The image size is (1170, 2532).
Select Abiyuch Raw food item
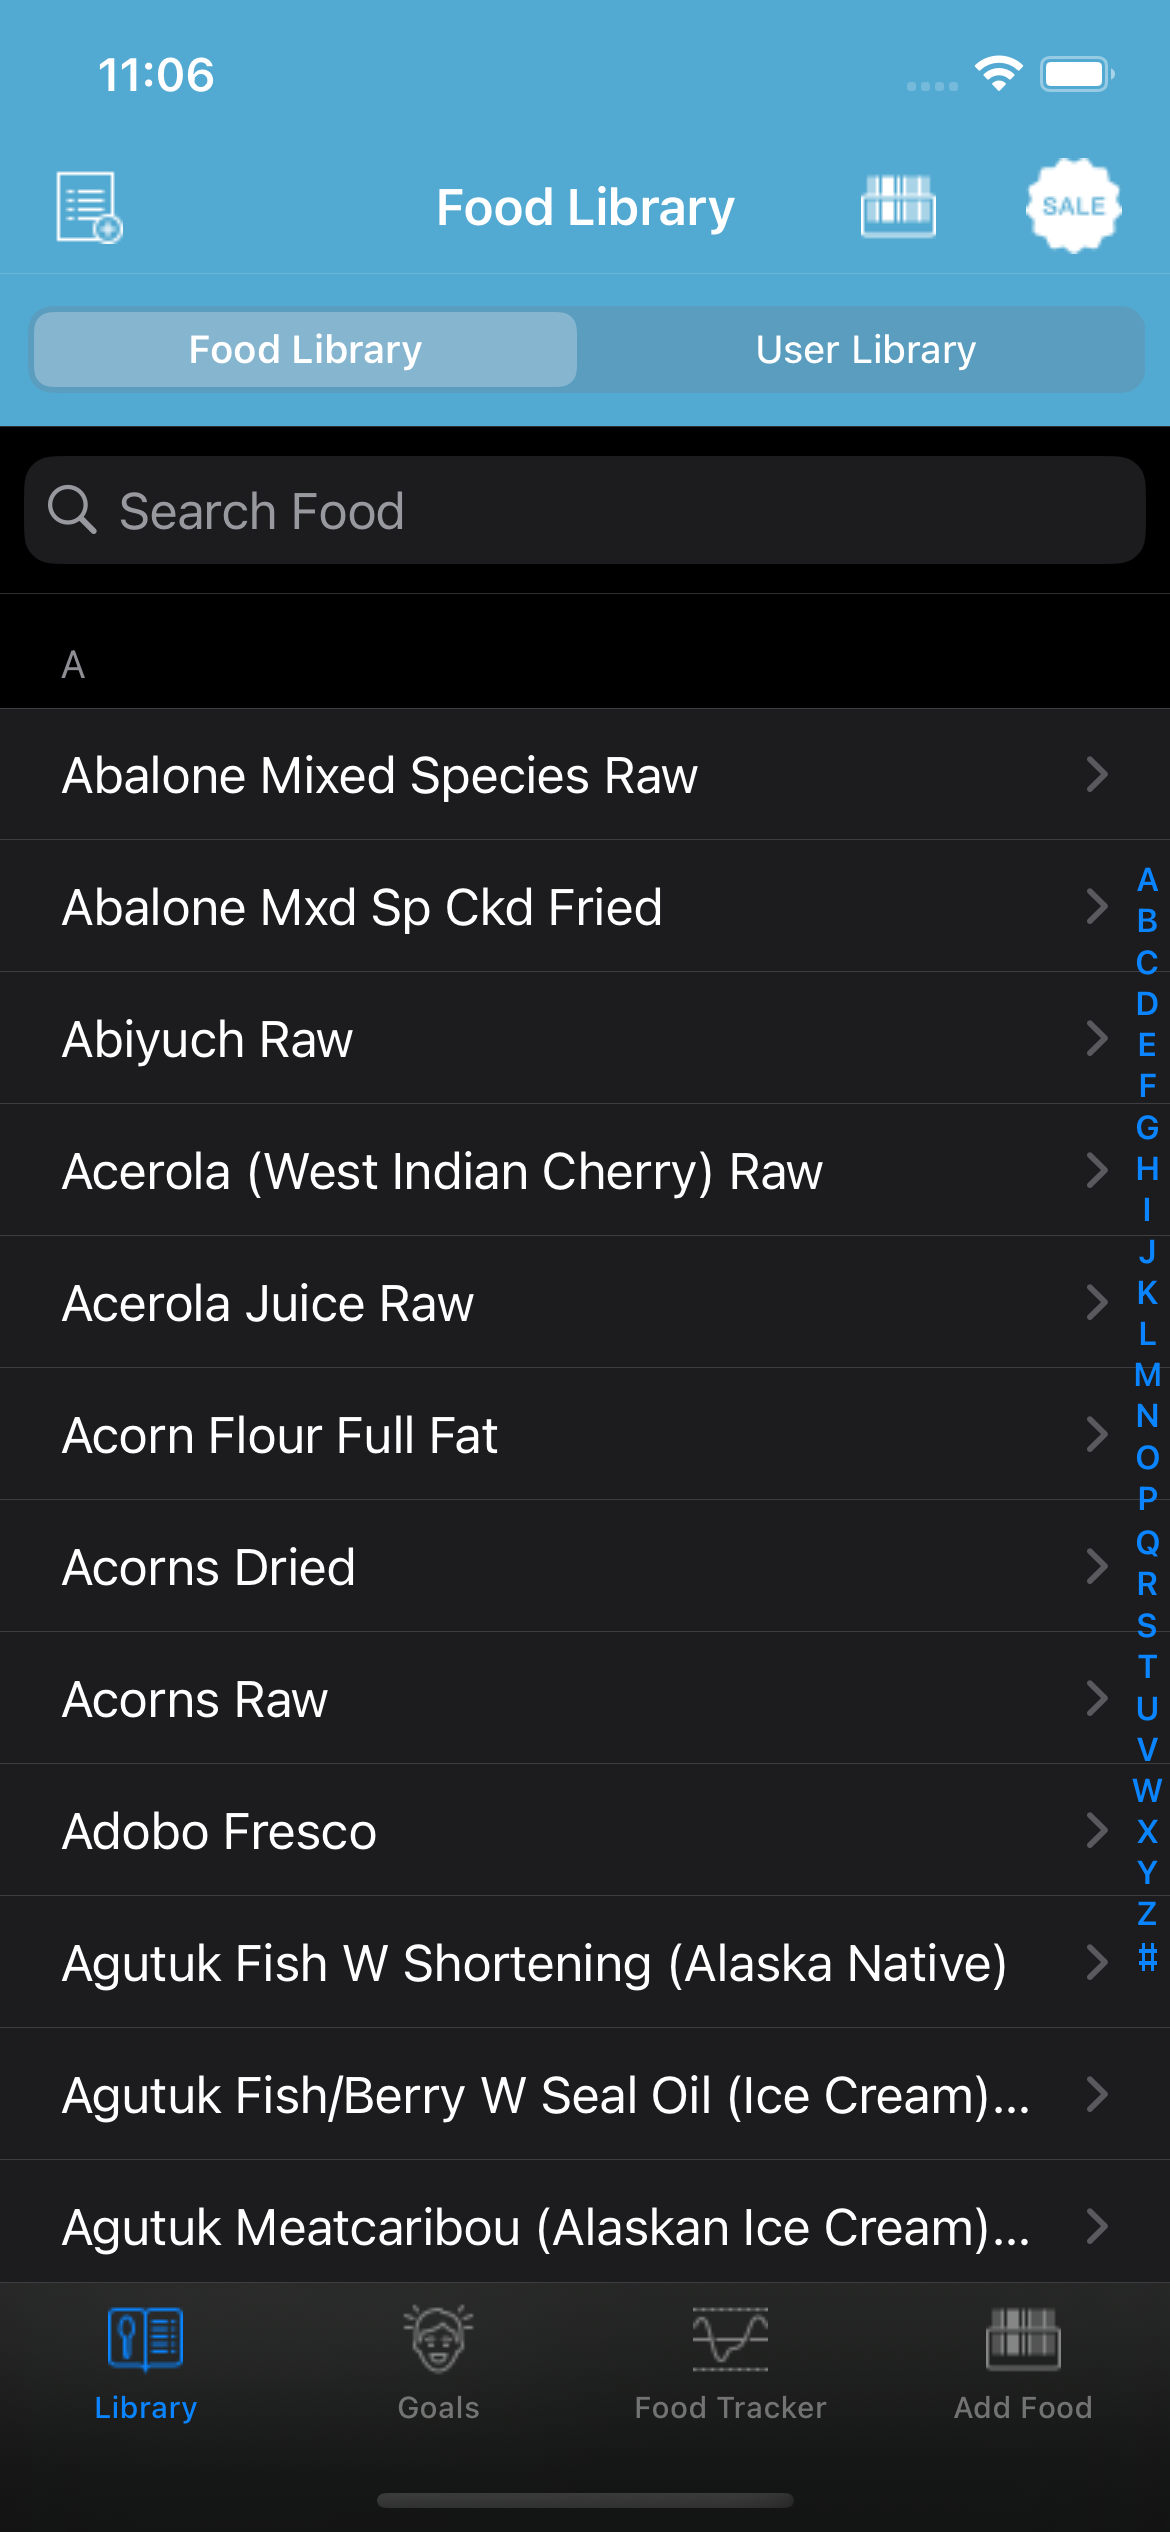pos(208,1039)
